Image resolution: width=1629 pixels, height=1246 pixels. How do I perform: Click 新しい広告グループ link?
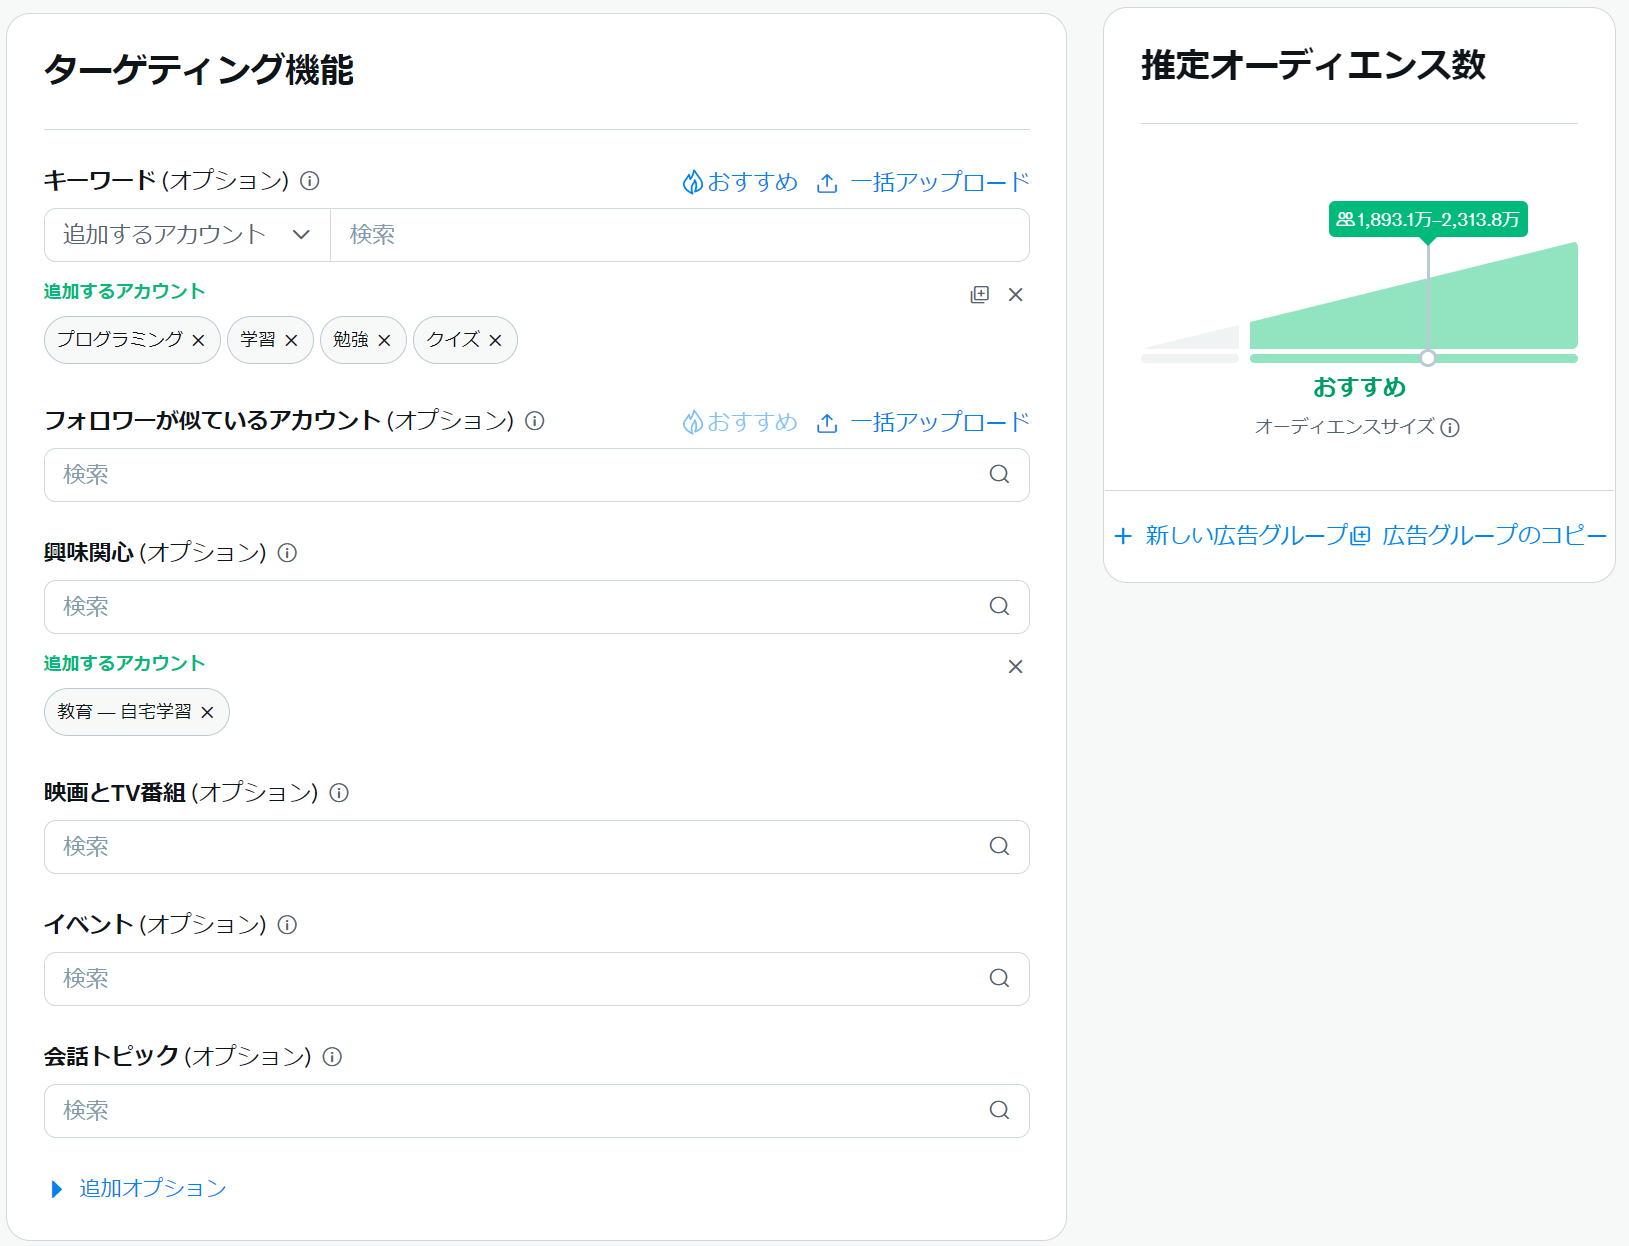coord(1247,536)
